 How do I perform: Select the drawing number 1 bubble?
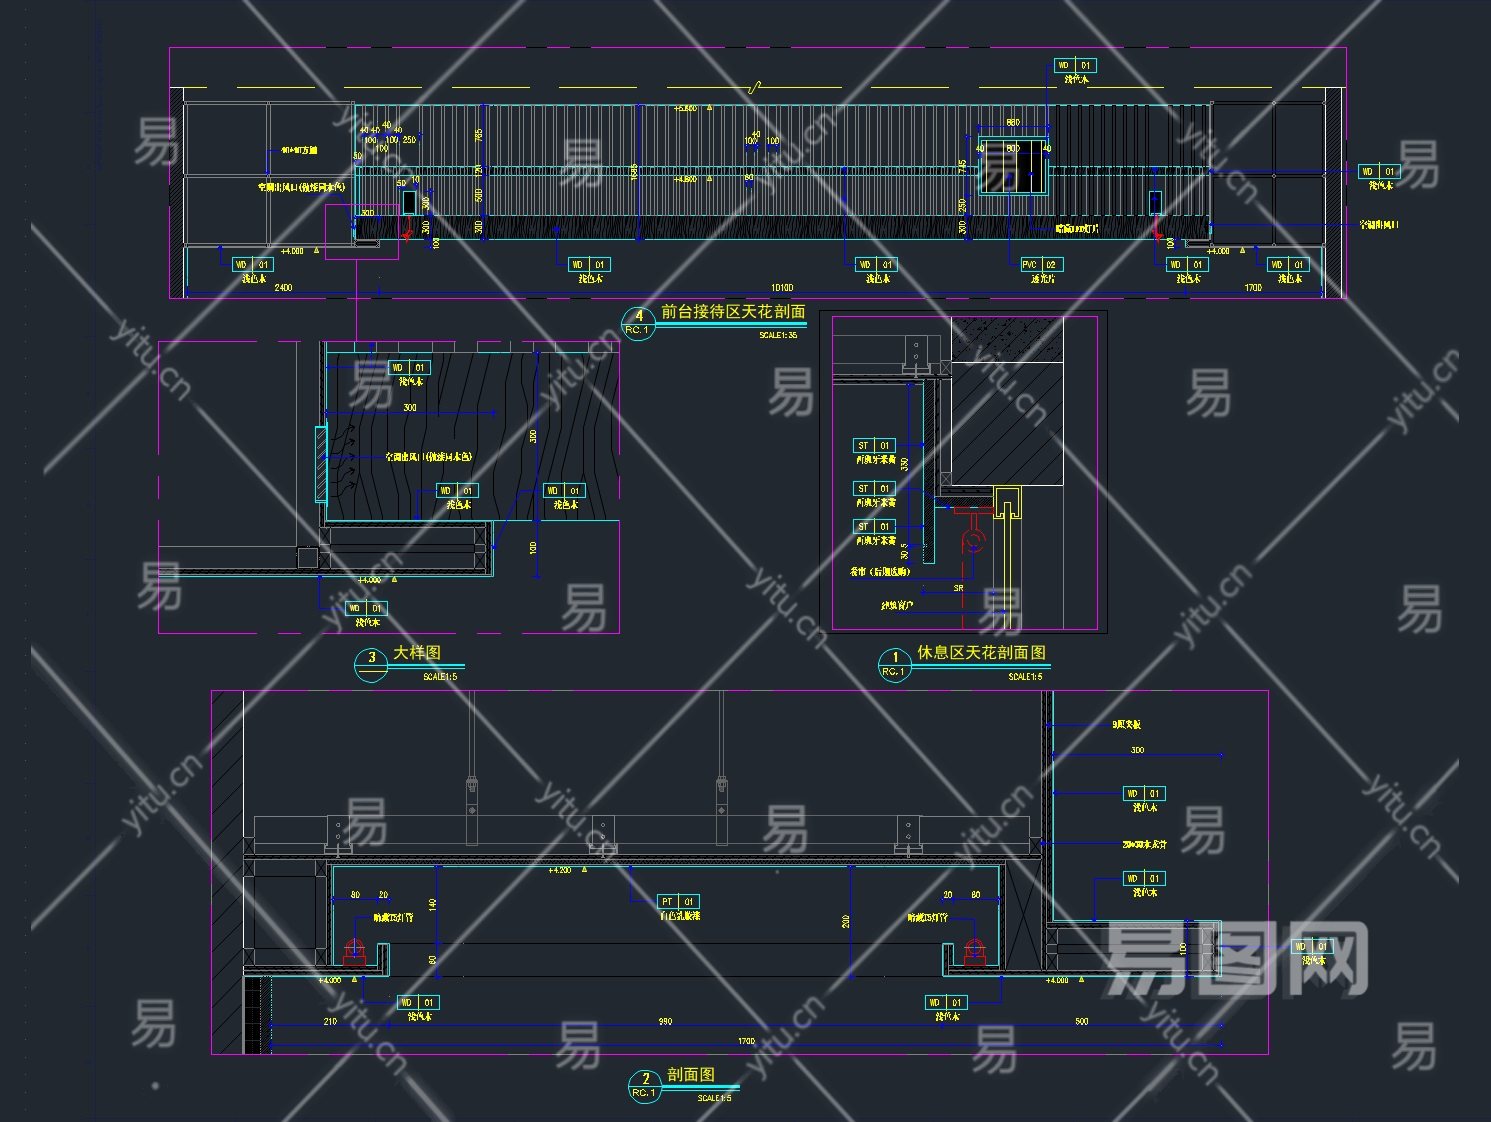click(x=894, y=665)
